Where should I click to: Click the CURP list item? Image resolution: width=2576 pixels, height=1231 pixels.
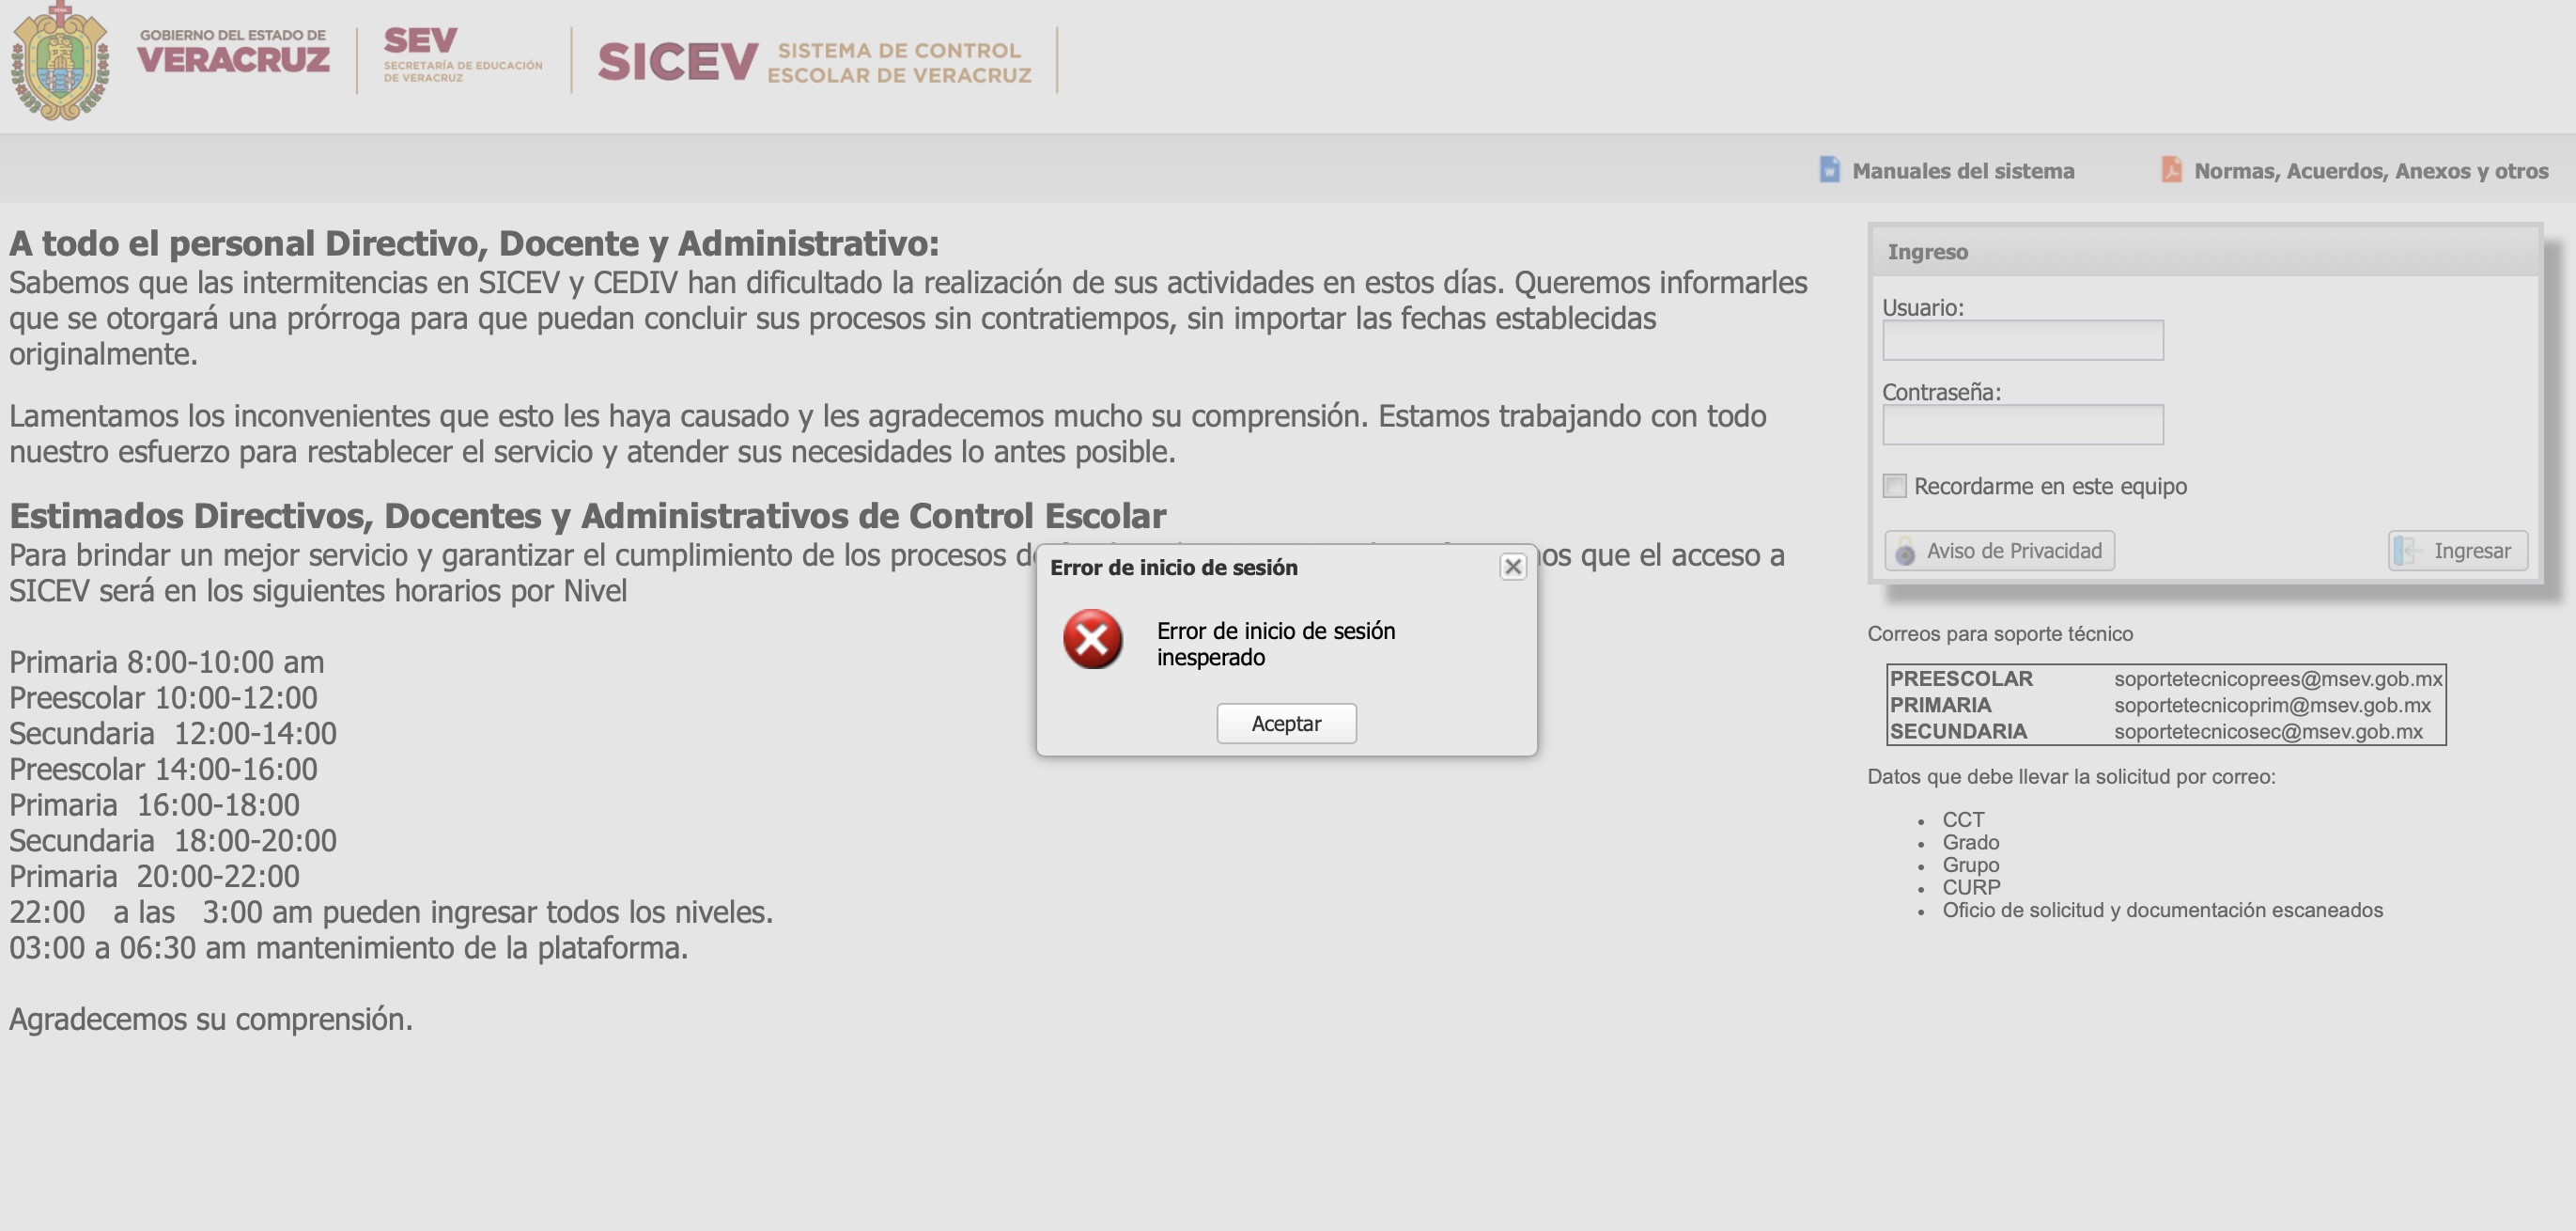[1971, 888]
